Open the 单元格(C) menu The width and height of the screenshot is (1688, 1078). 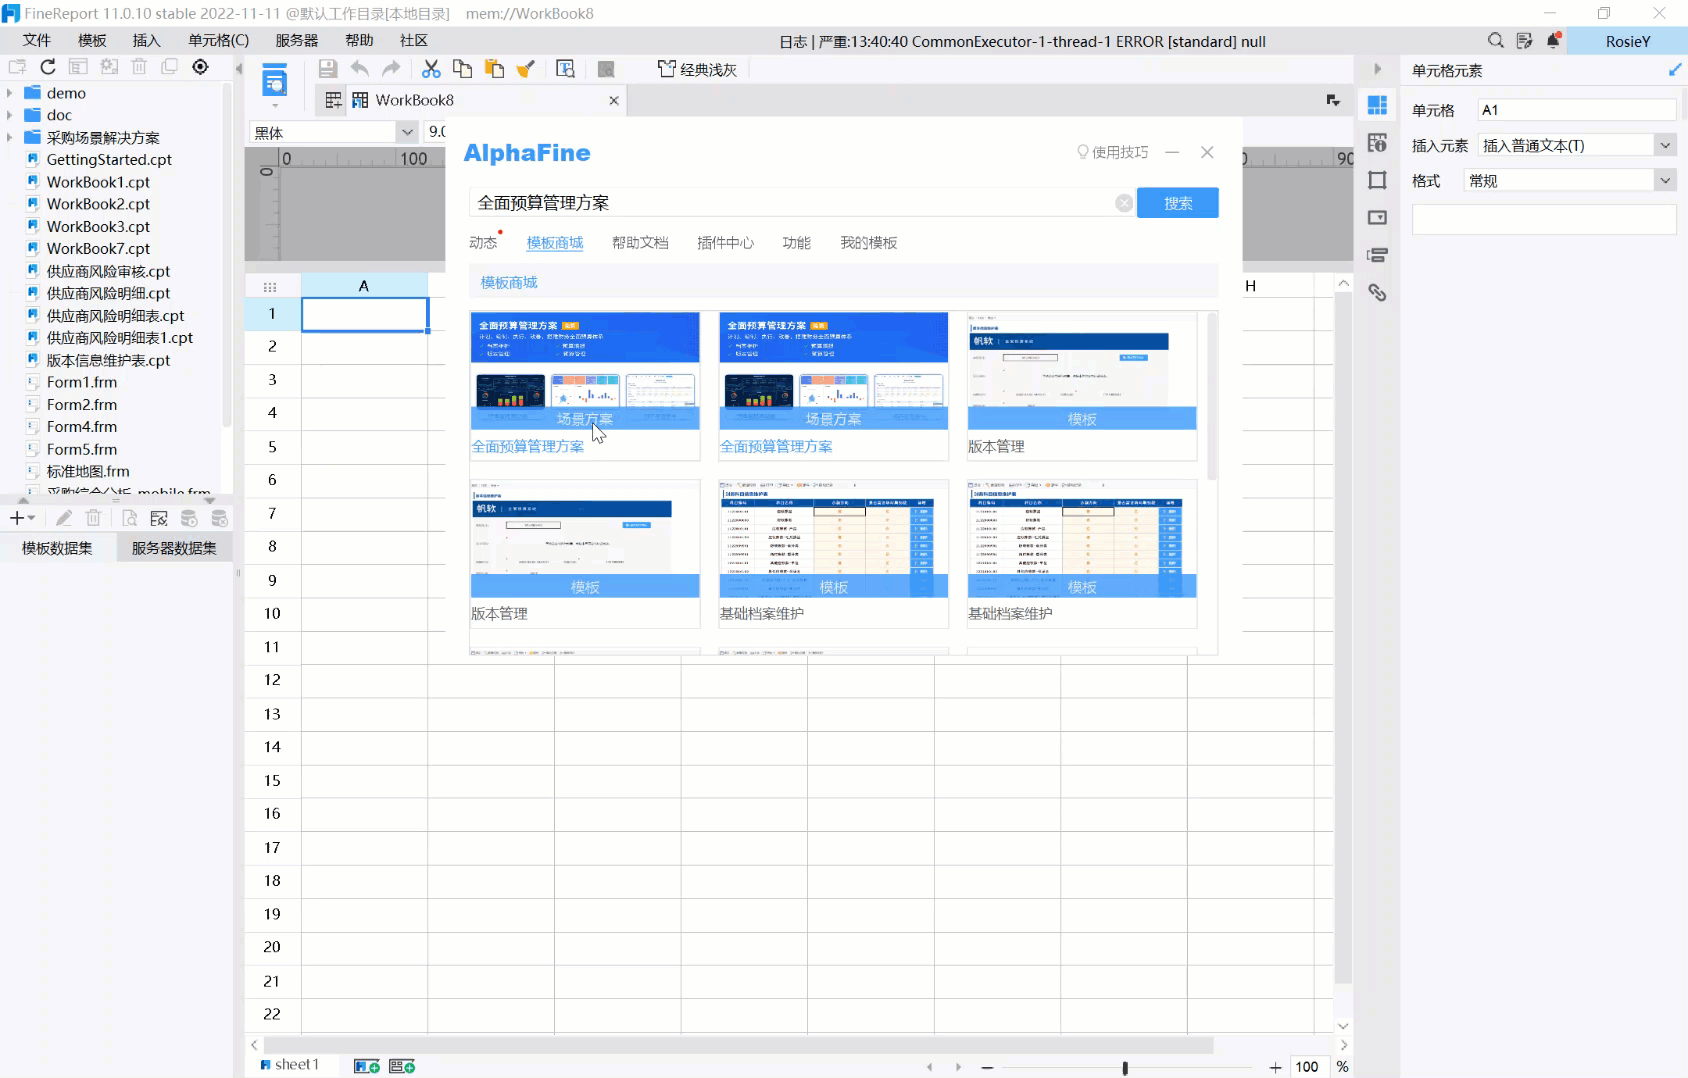click(x=218, y=41)
